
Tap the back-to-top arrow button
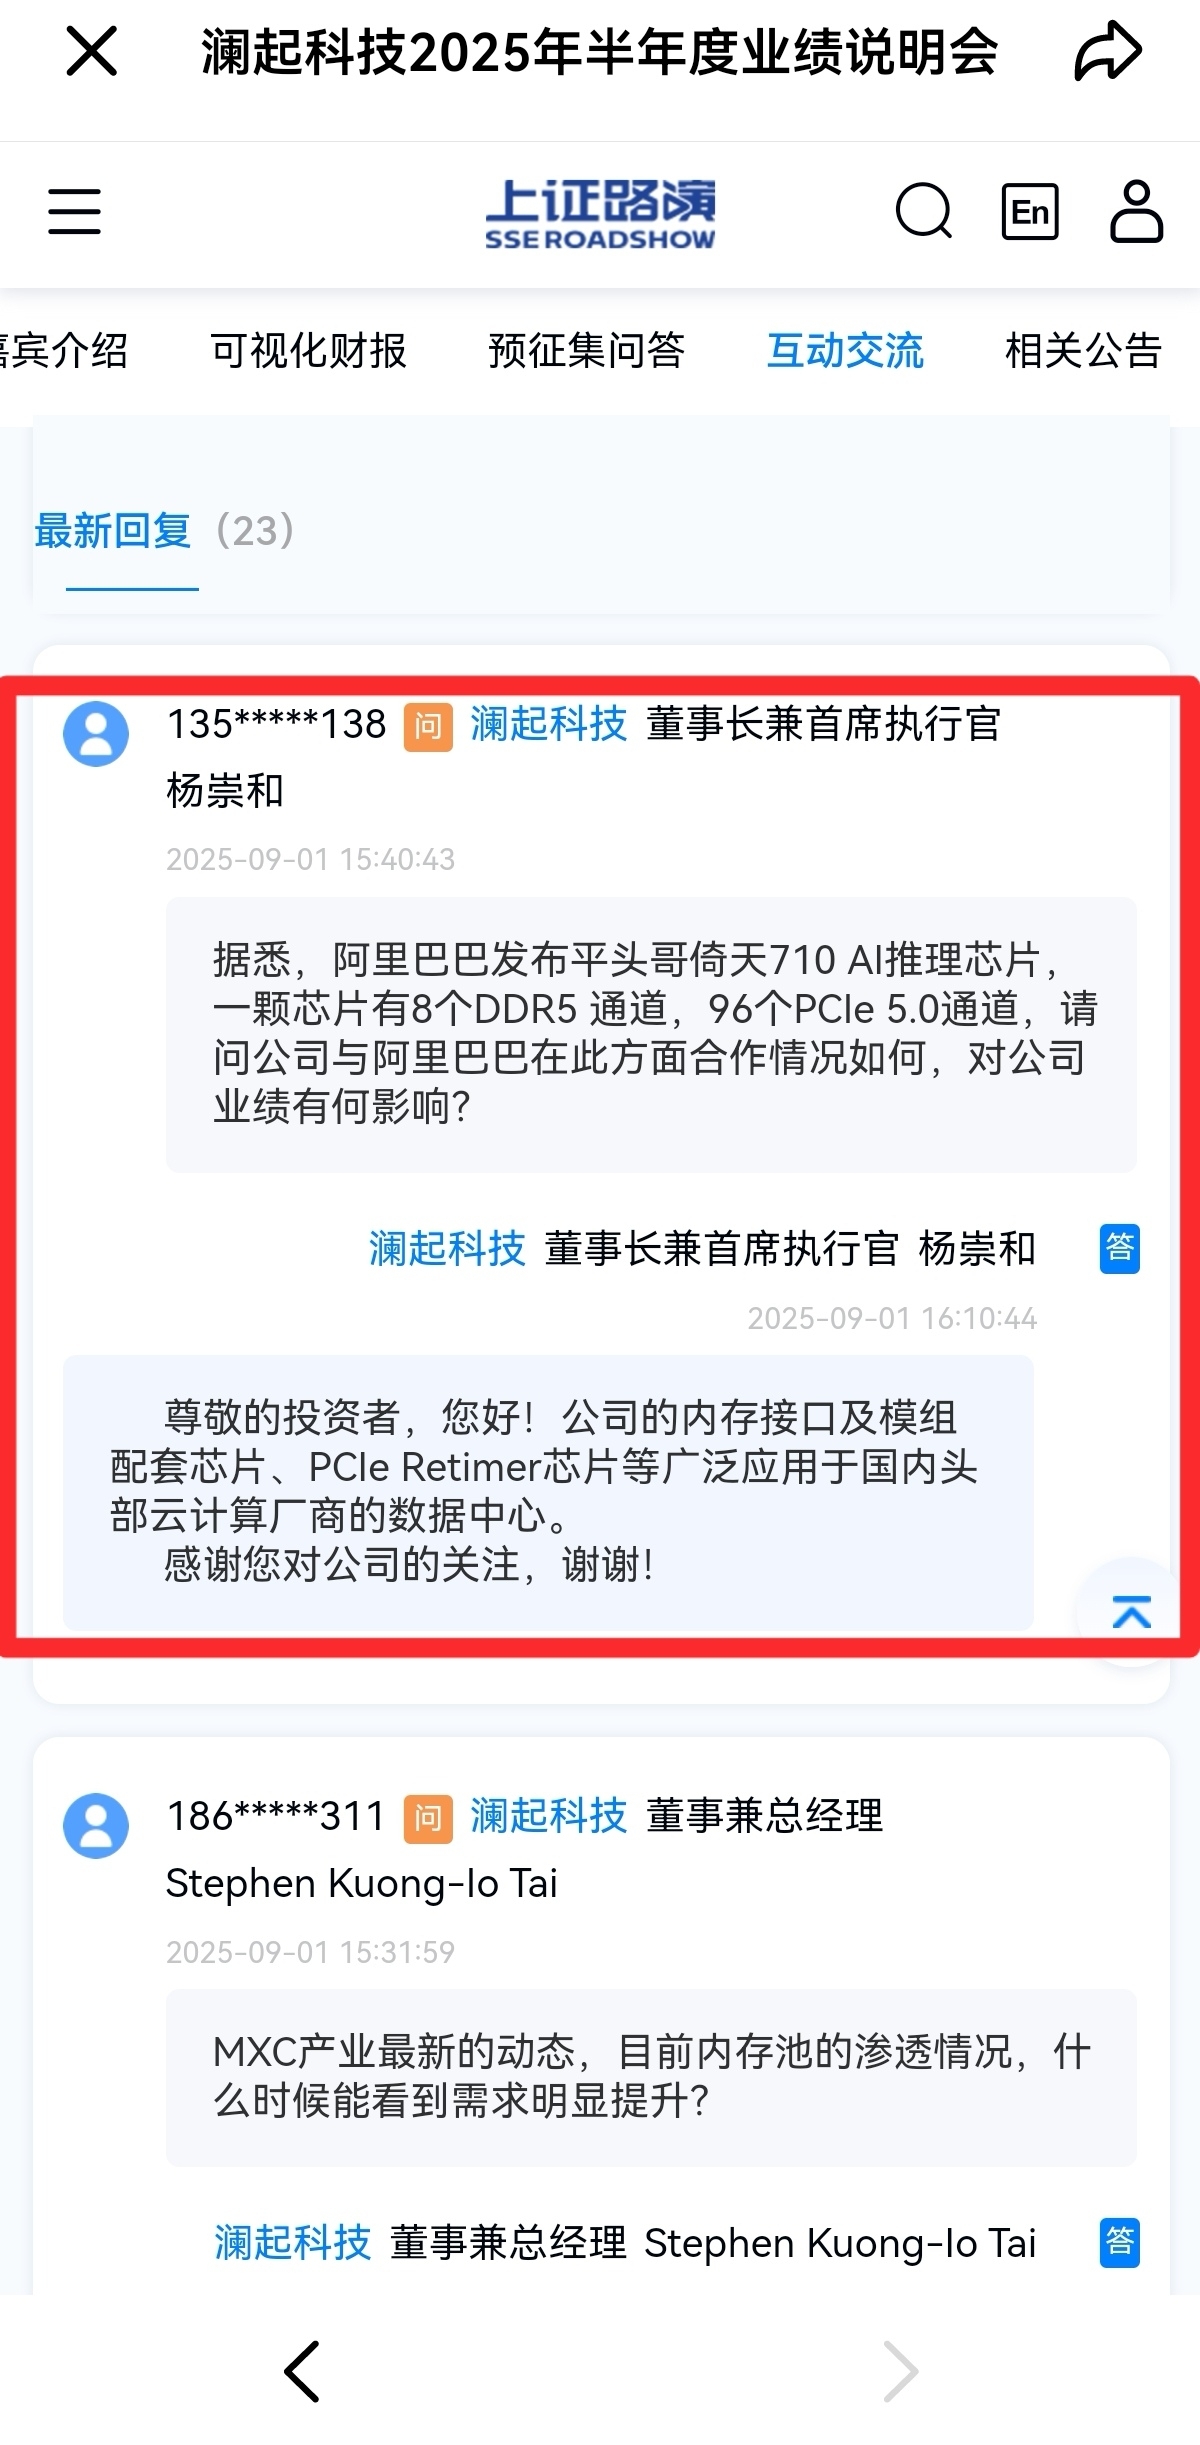coord(1131,1611)
